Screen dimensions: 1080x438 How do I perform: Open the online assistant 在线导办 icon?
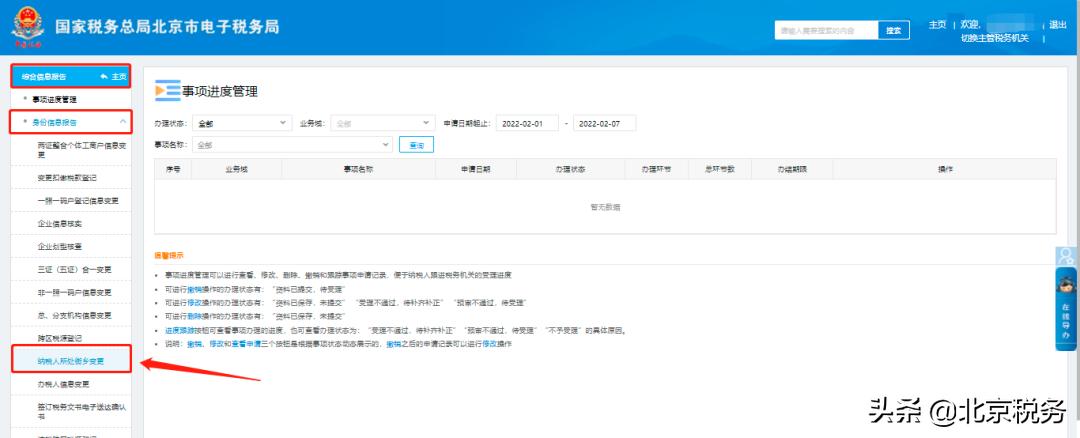pyautogui.click(x=1066, y=311)
